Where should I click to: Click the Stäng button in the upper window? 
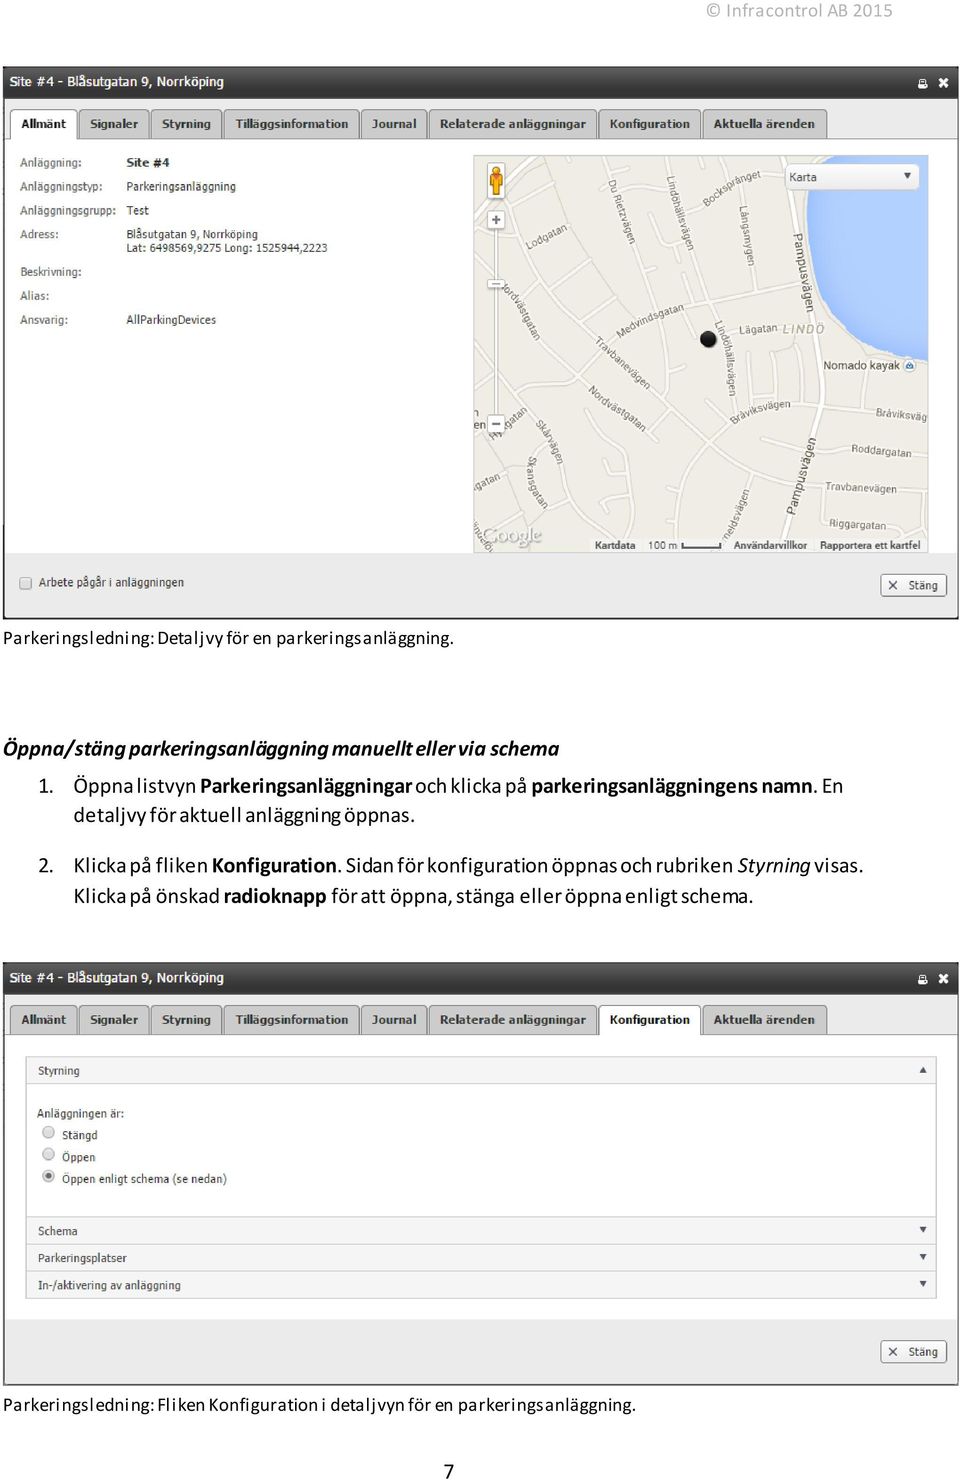click(913, 585)
